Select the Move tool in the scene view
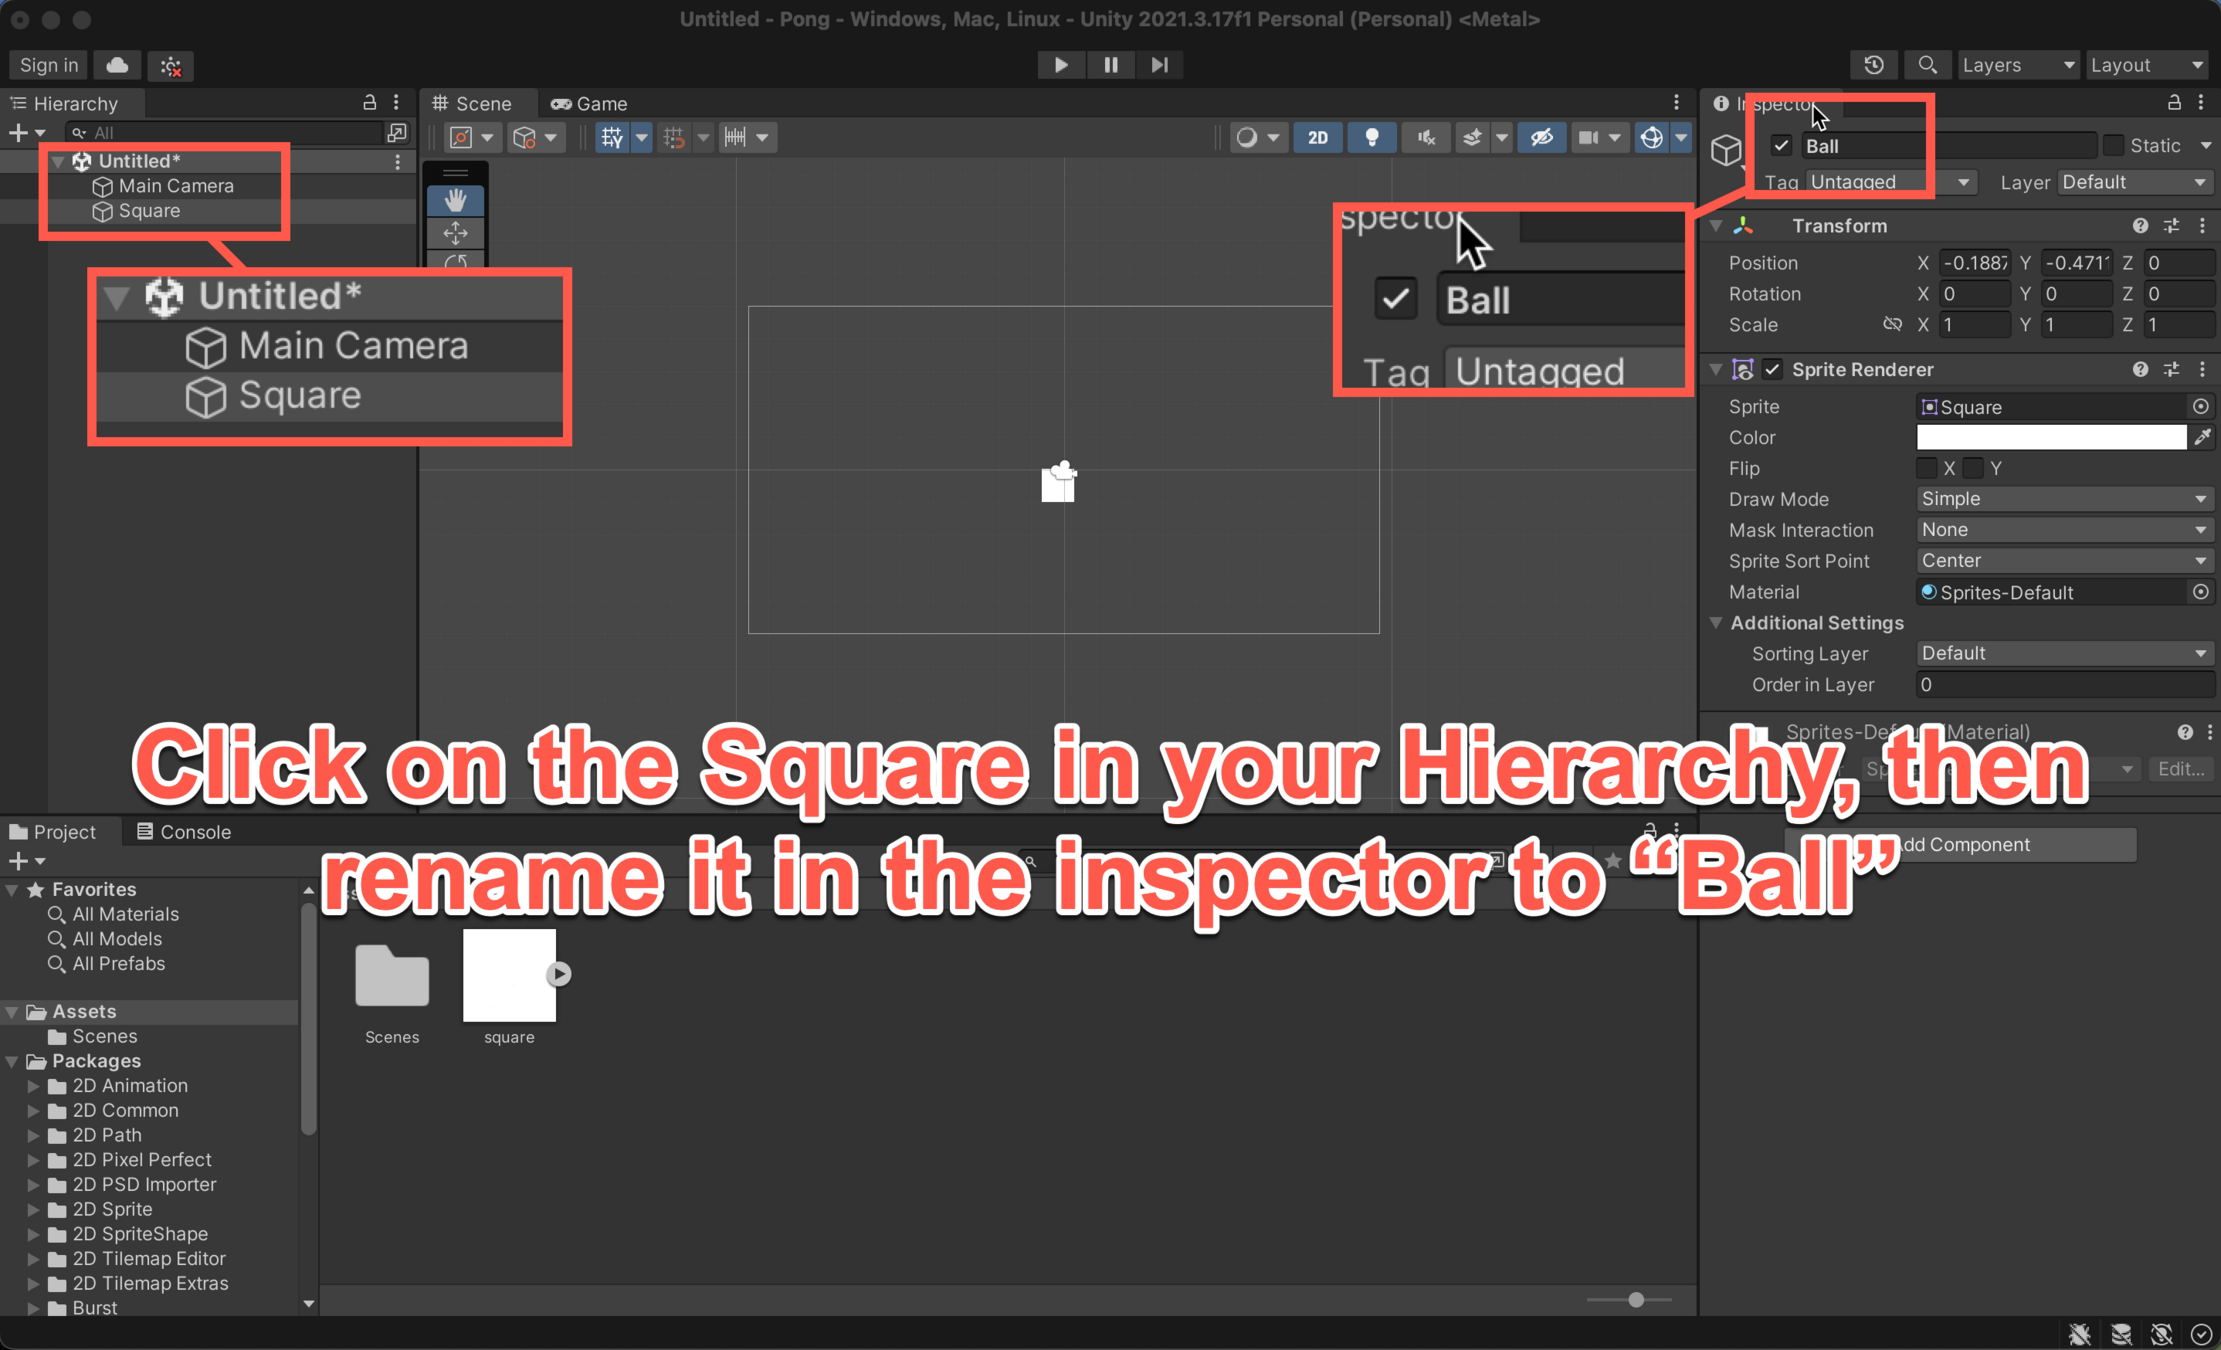 click(x=455, y=233)
